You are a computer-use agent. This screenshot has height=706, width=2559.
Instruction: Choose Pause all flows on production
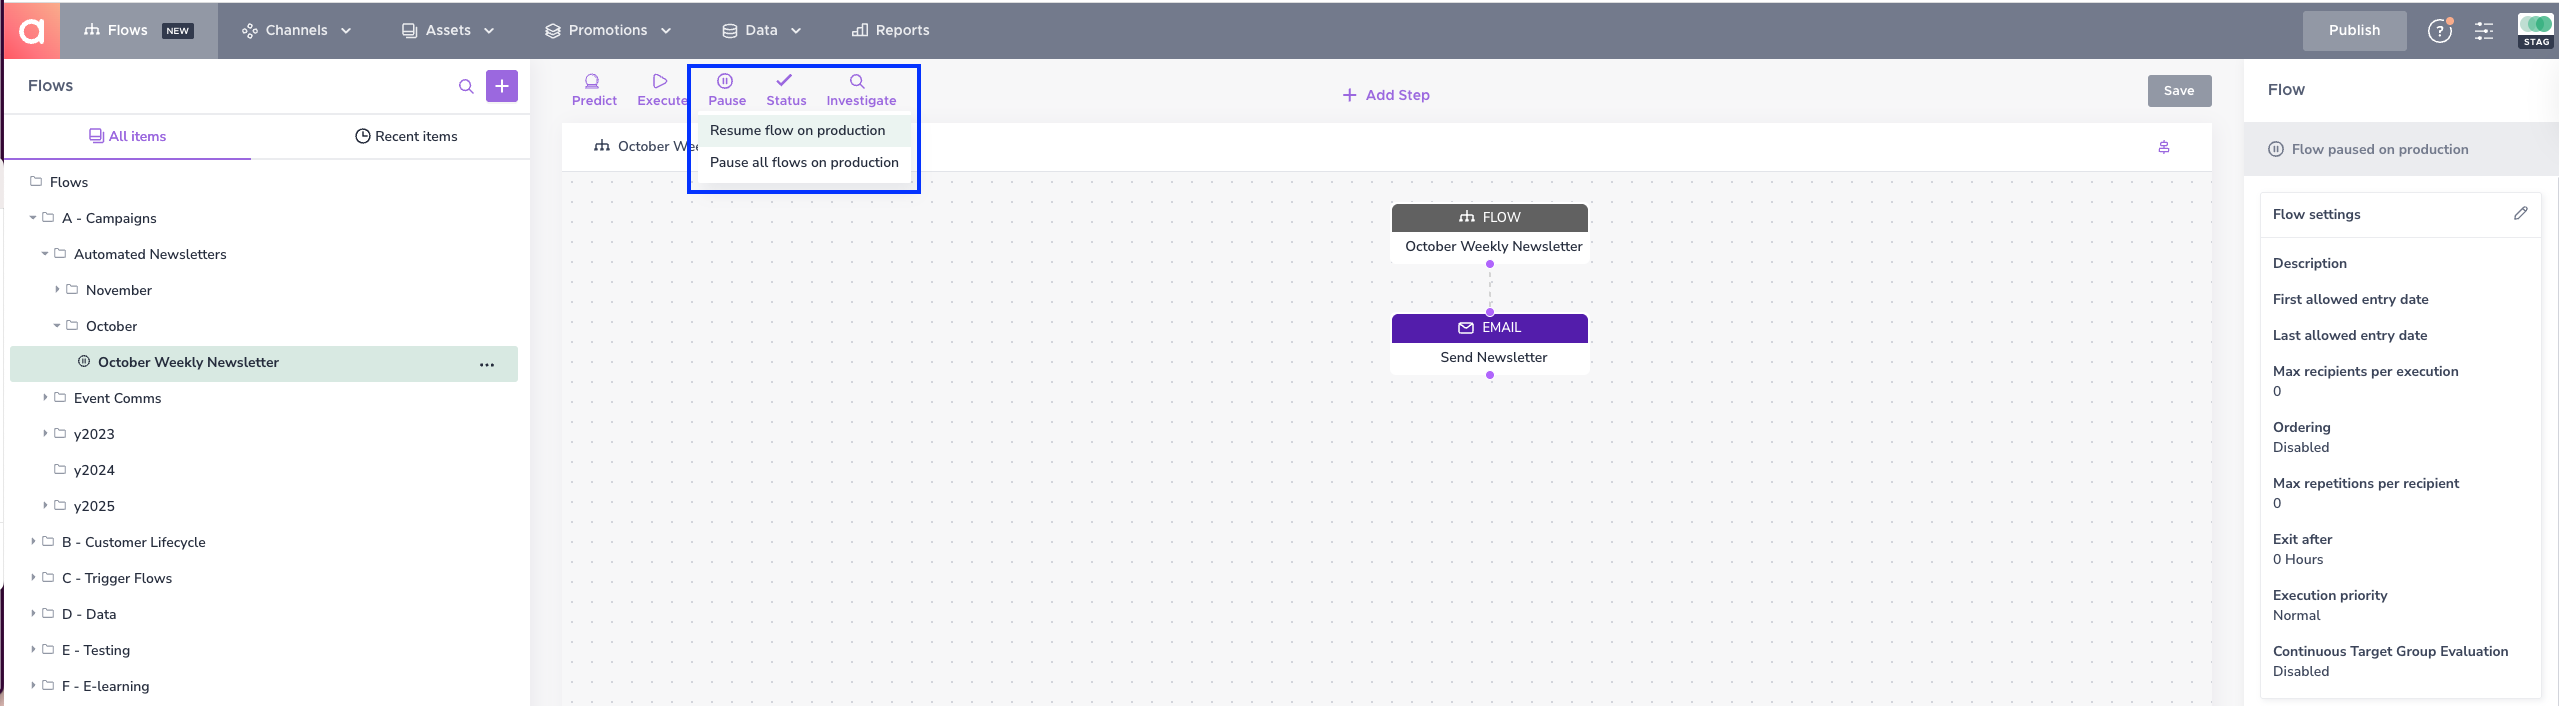805,163
